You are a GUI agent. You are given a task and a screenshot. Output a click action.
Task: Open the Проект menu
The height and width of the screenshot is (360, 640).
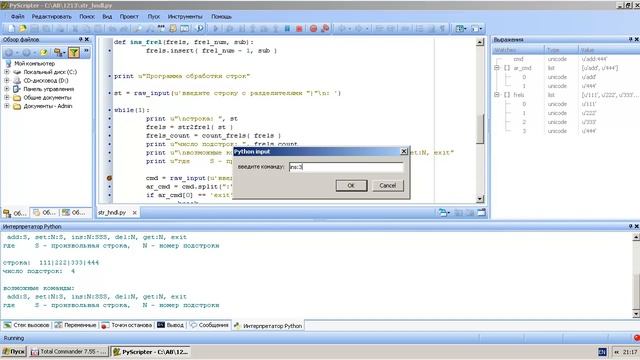click(129, 17)
